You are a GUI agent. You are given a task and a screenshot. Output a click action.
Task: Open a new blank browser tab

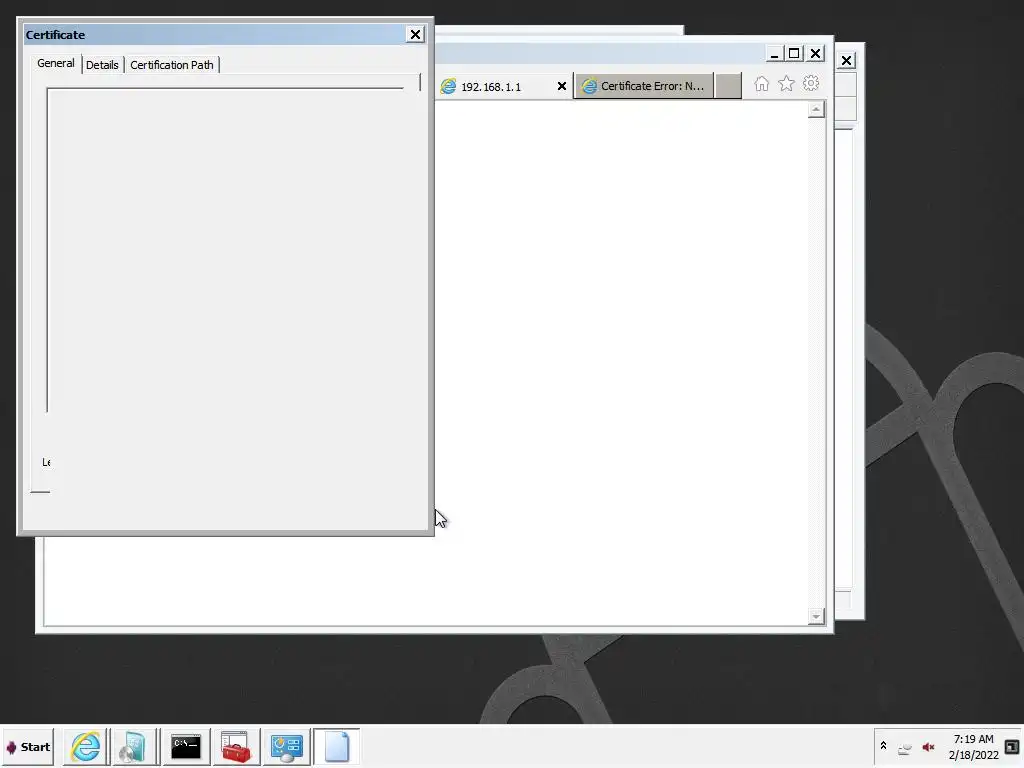coord(728,86)
